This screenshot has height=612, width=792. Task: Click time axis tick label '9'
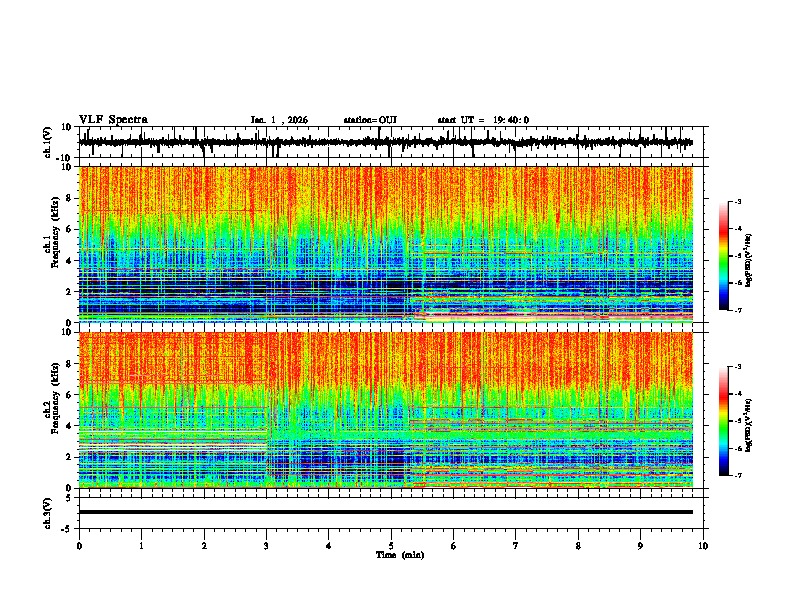coord(640,546)
